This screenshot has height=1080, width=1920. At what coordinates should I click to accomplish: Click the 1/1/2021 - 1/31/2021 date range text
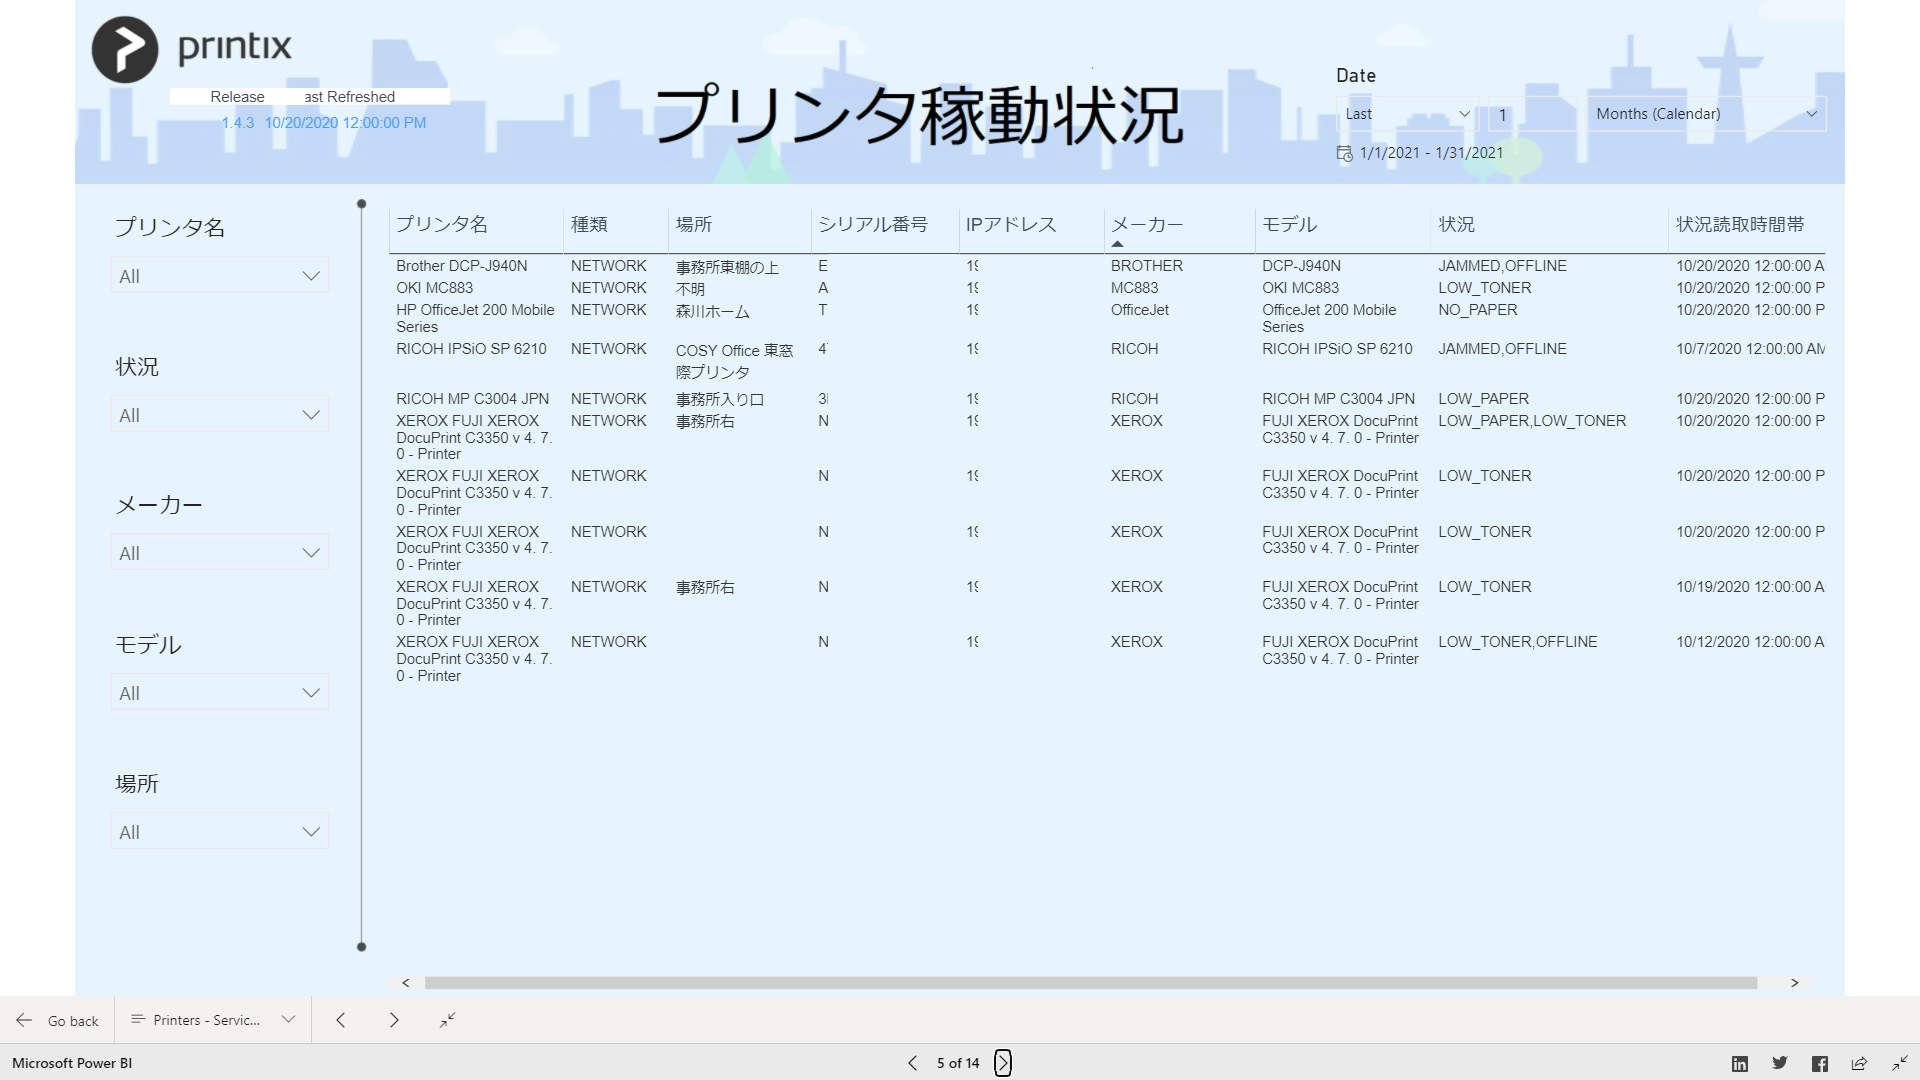tap(1431, 153)
